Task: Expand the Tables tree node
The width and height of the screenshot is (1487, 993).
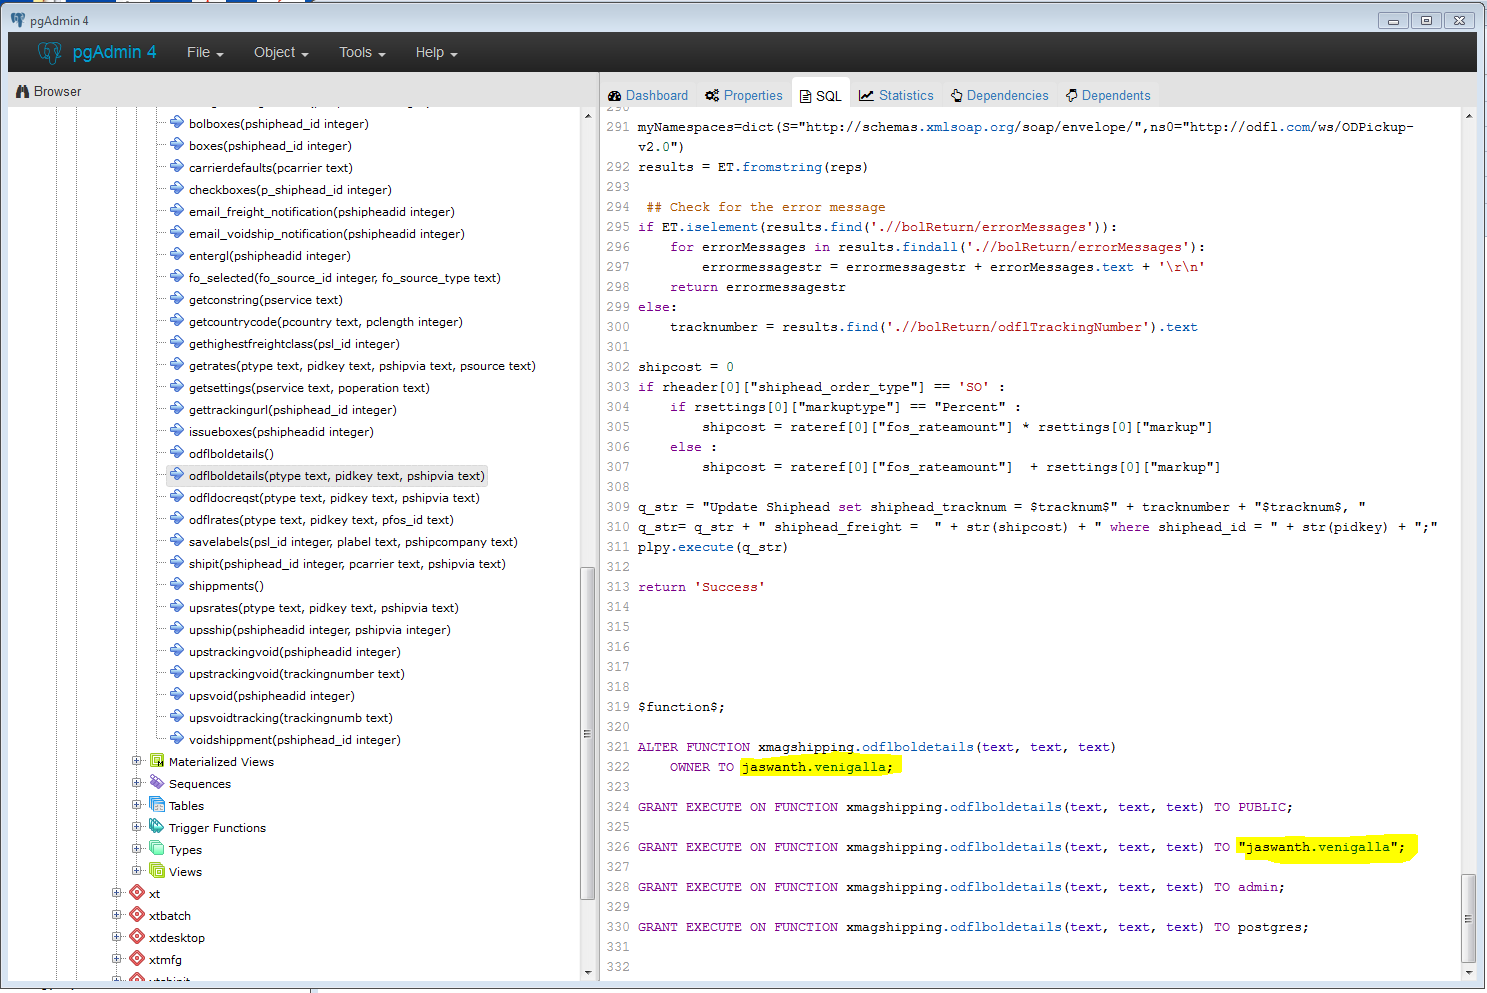Action: (x=137, y=805)
